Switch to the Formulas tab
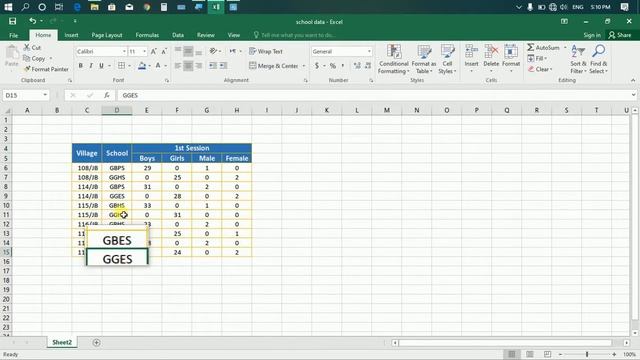The height and width of the screenshot is (360, 640). 147,35
